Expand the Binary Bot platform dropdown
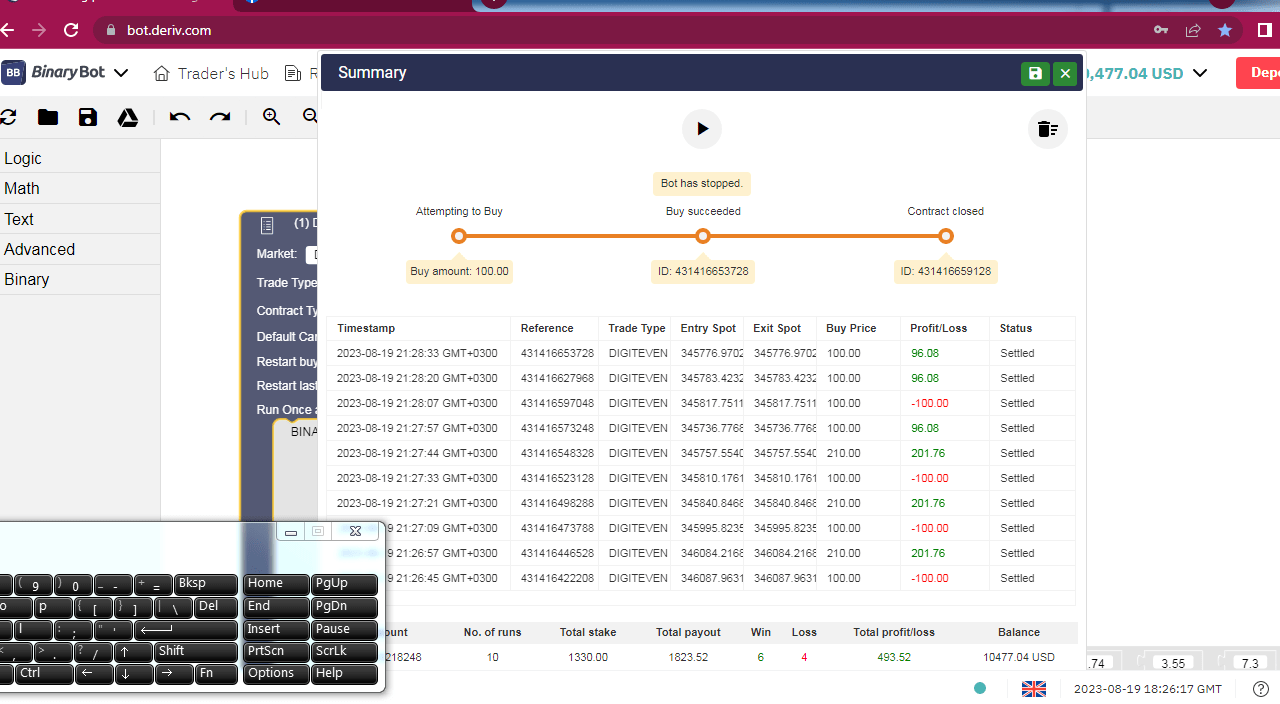 [x=121, y=73]
